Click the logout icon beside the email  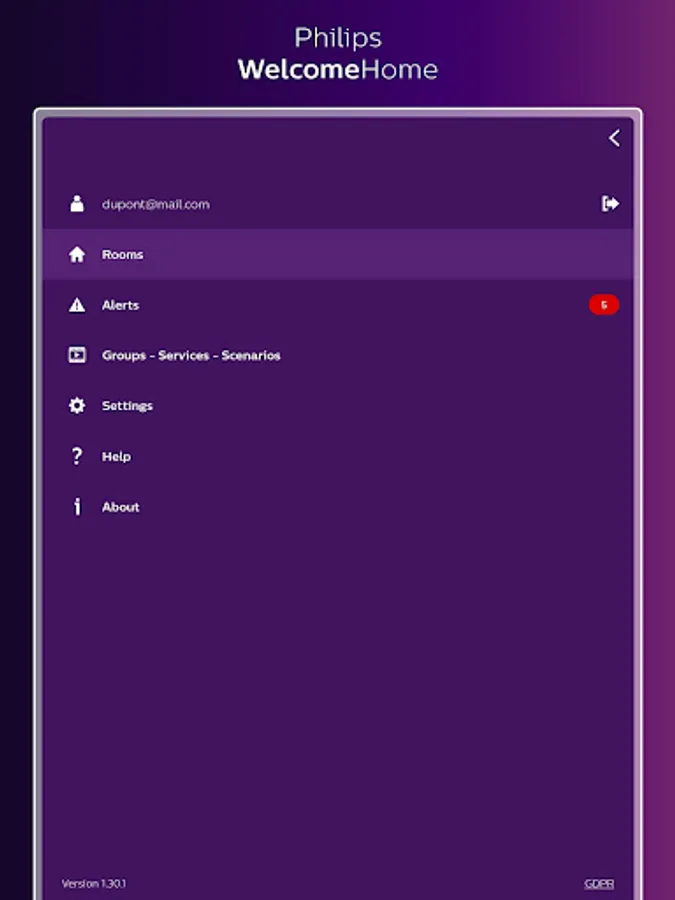tap(610, 203)
